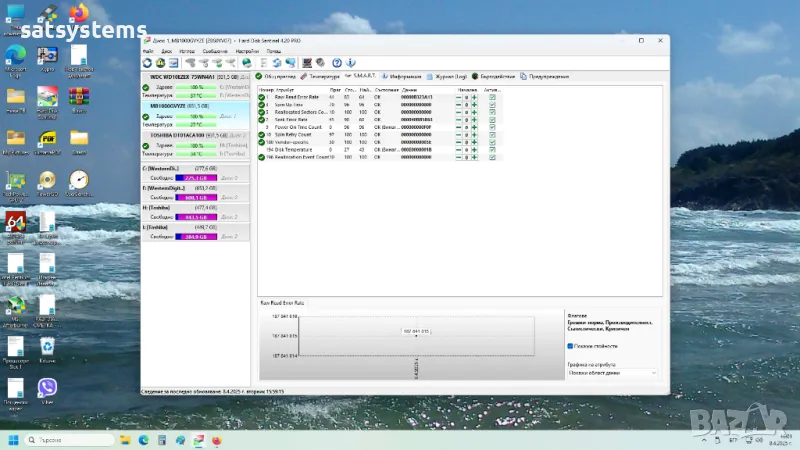800x450 pixels.
Task: Click the C: drive free space bar
Action: tap(195, 178)
